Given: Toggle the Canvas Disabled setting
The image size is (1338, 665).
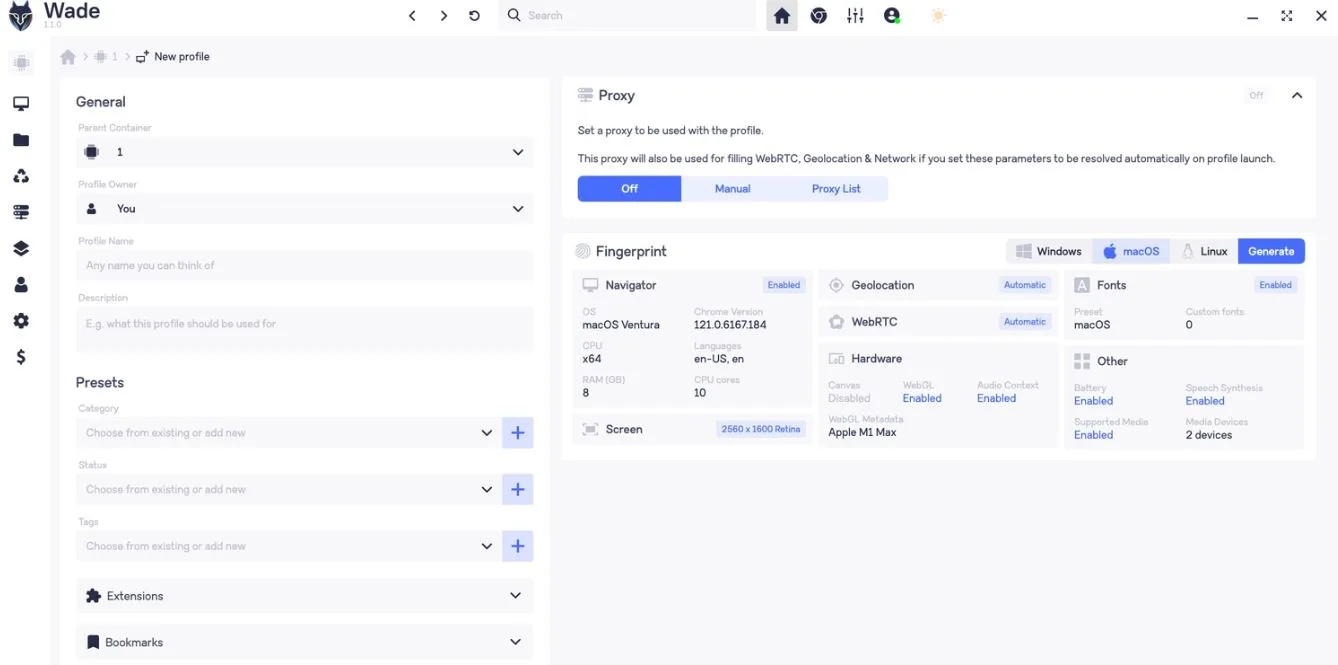Looking at the screenshot, I should click(x=849, y=398).
